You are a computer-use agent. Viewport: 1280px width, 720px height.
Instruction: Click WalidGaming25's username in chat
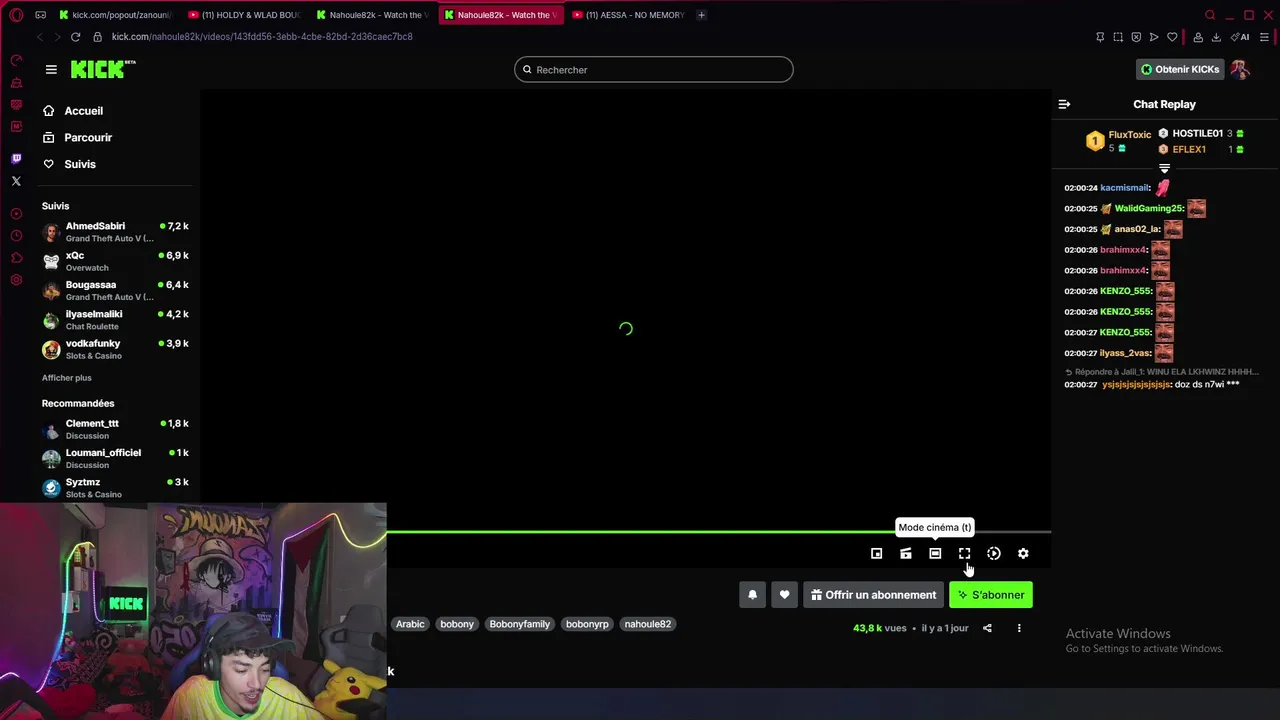pos(1149,208)
